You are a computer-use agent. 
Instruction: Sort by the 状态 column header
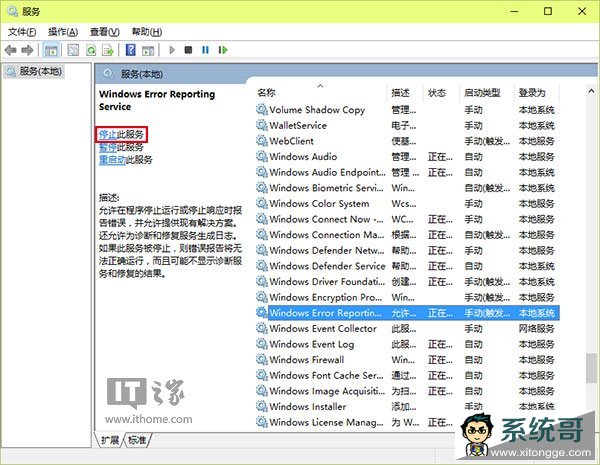pos(437,93)
